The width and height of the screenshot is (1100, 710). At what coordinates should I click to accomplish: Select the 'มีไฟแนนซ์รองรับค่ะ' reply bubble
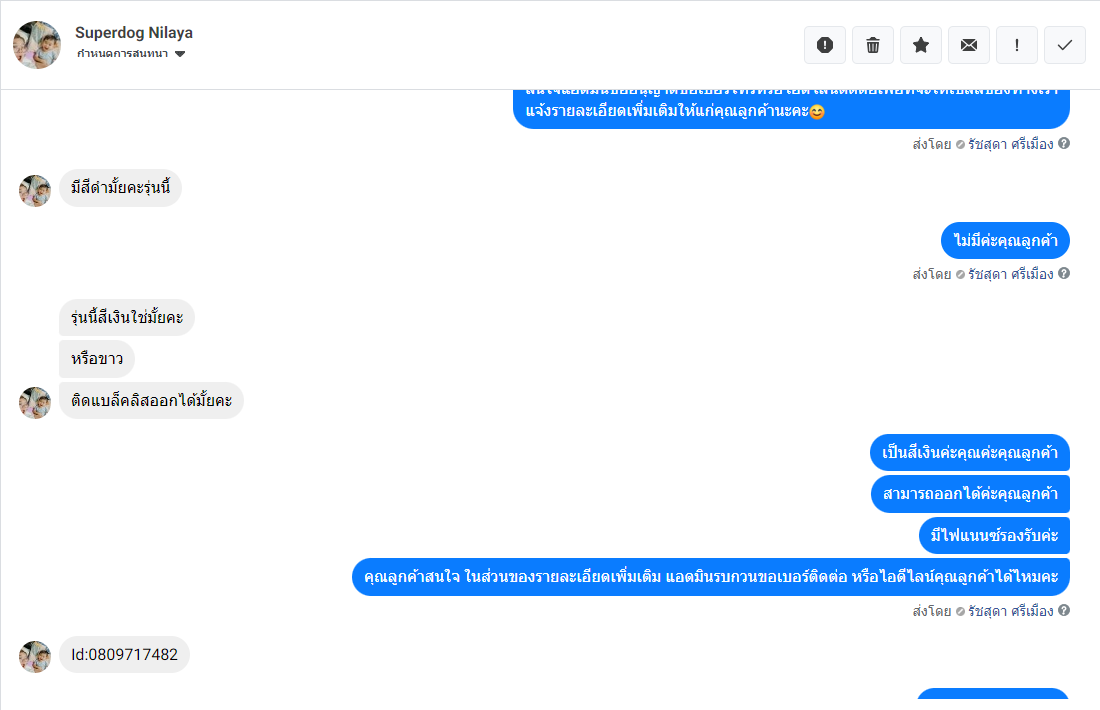994,535
